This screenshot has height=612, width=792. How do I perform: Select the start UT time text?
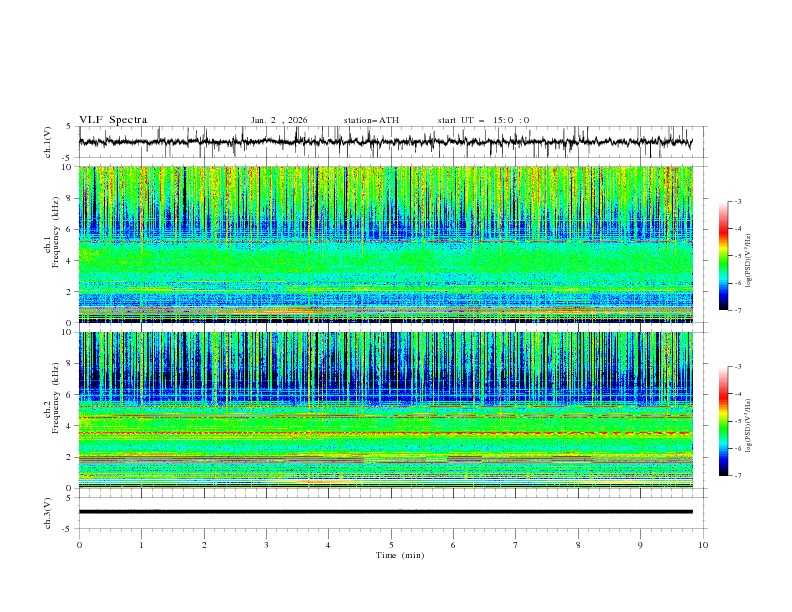point(483,120)
